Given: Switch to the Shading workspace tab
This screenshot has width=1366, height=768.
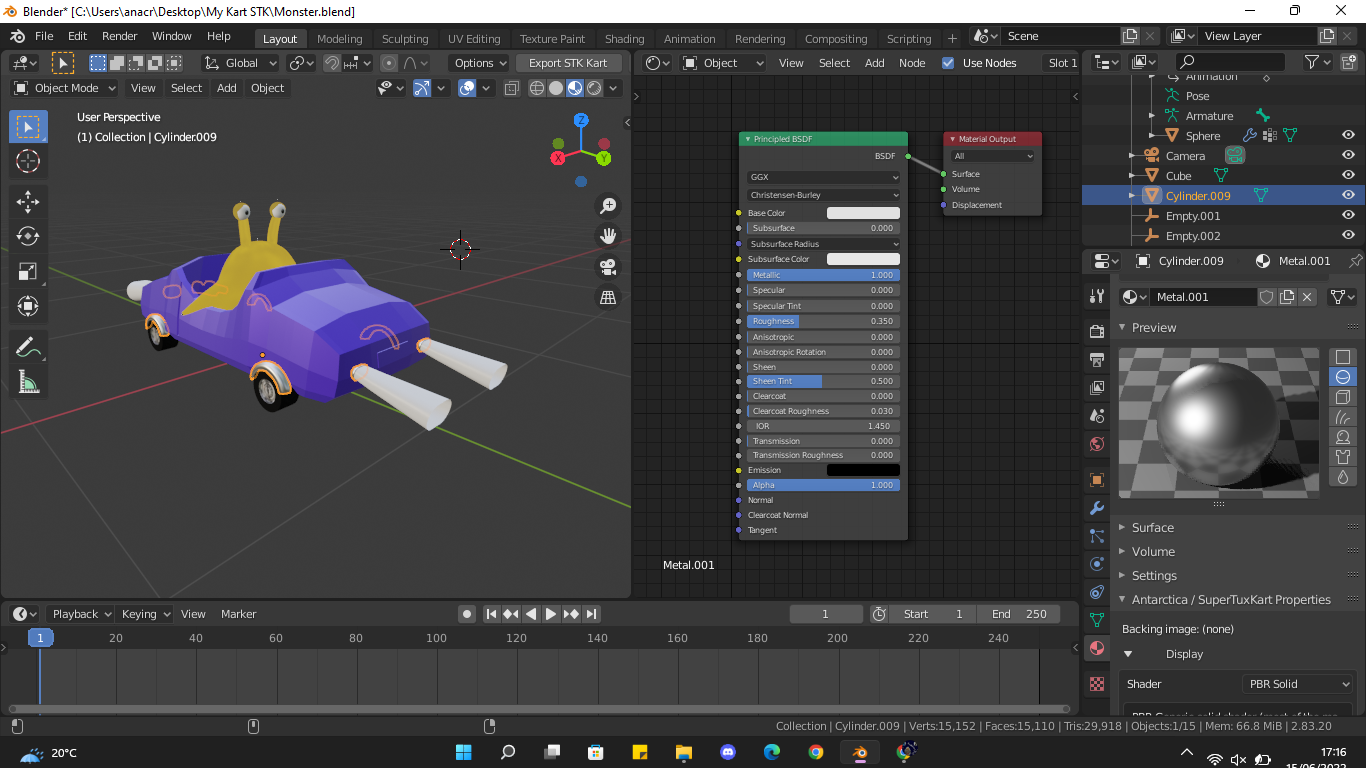Looking at the screenshot, I should [624, 39].
